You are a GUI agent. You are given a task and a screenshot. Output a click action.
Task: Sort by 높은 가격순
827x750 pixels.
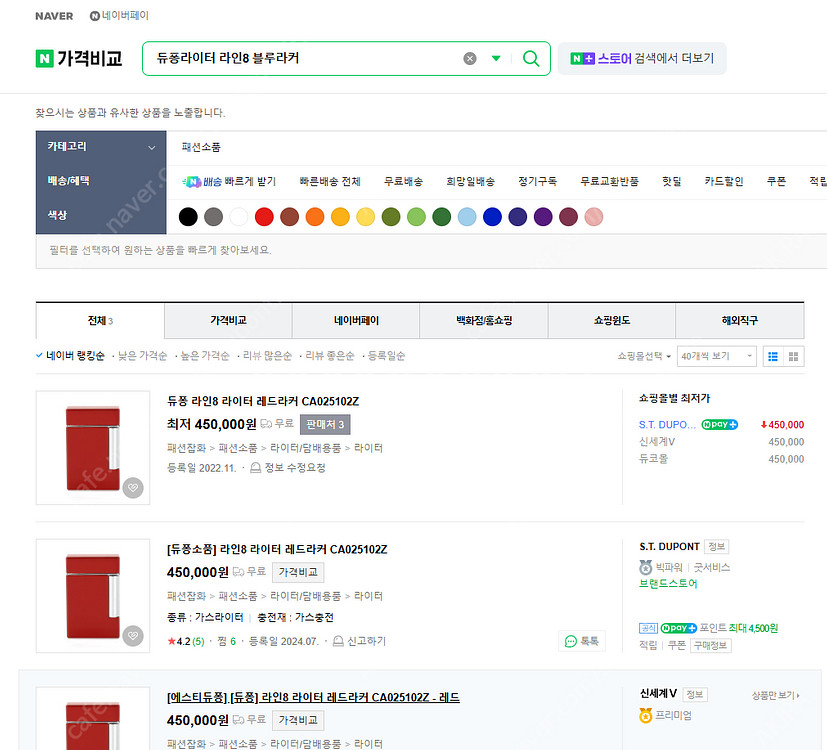205,356
